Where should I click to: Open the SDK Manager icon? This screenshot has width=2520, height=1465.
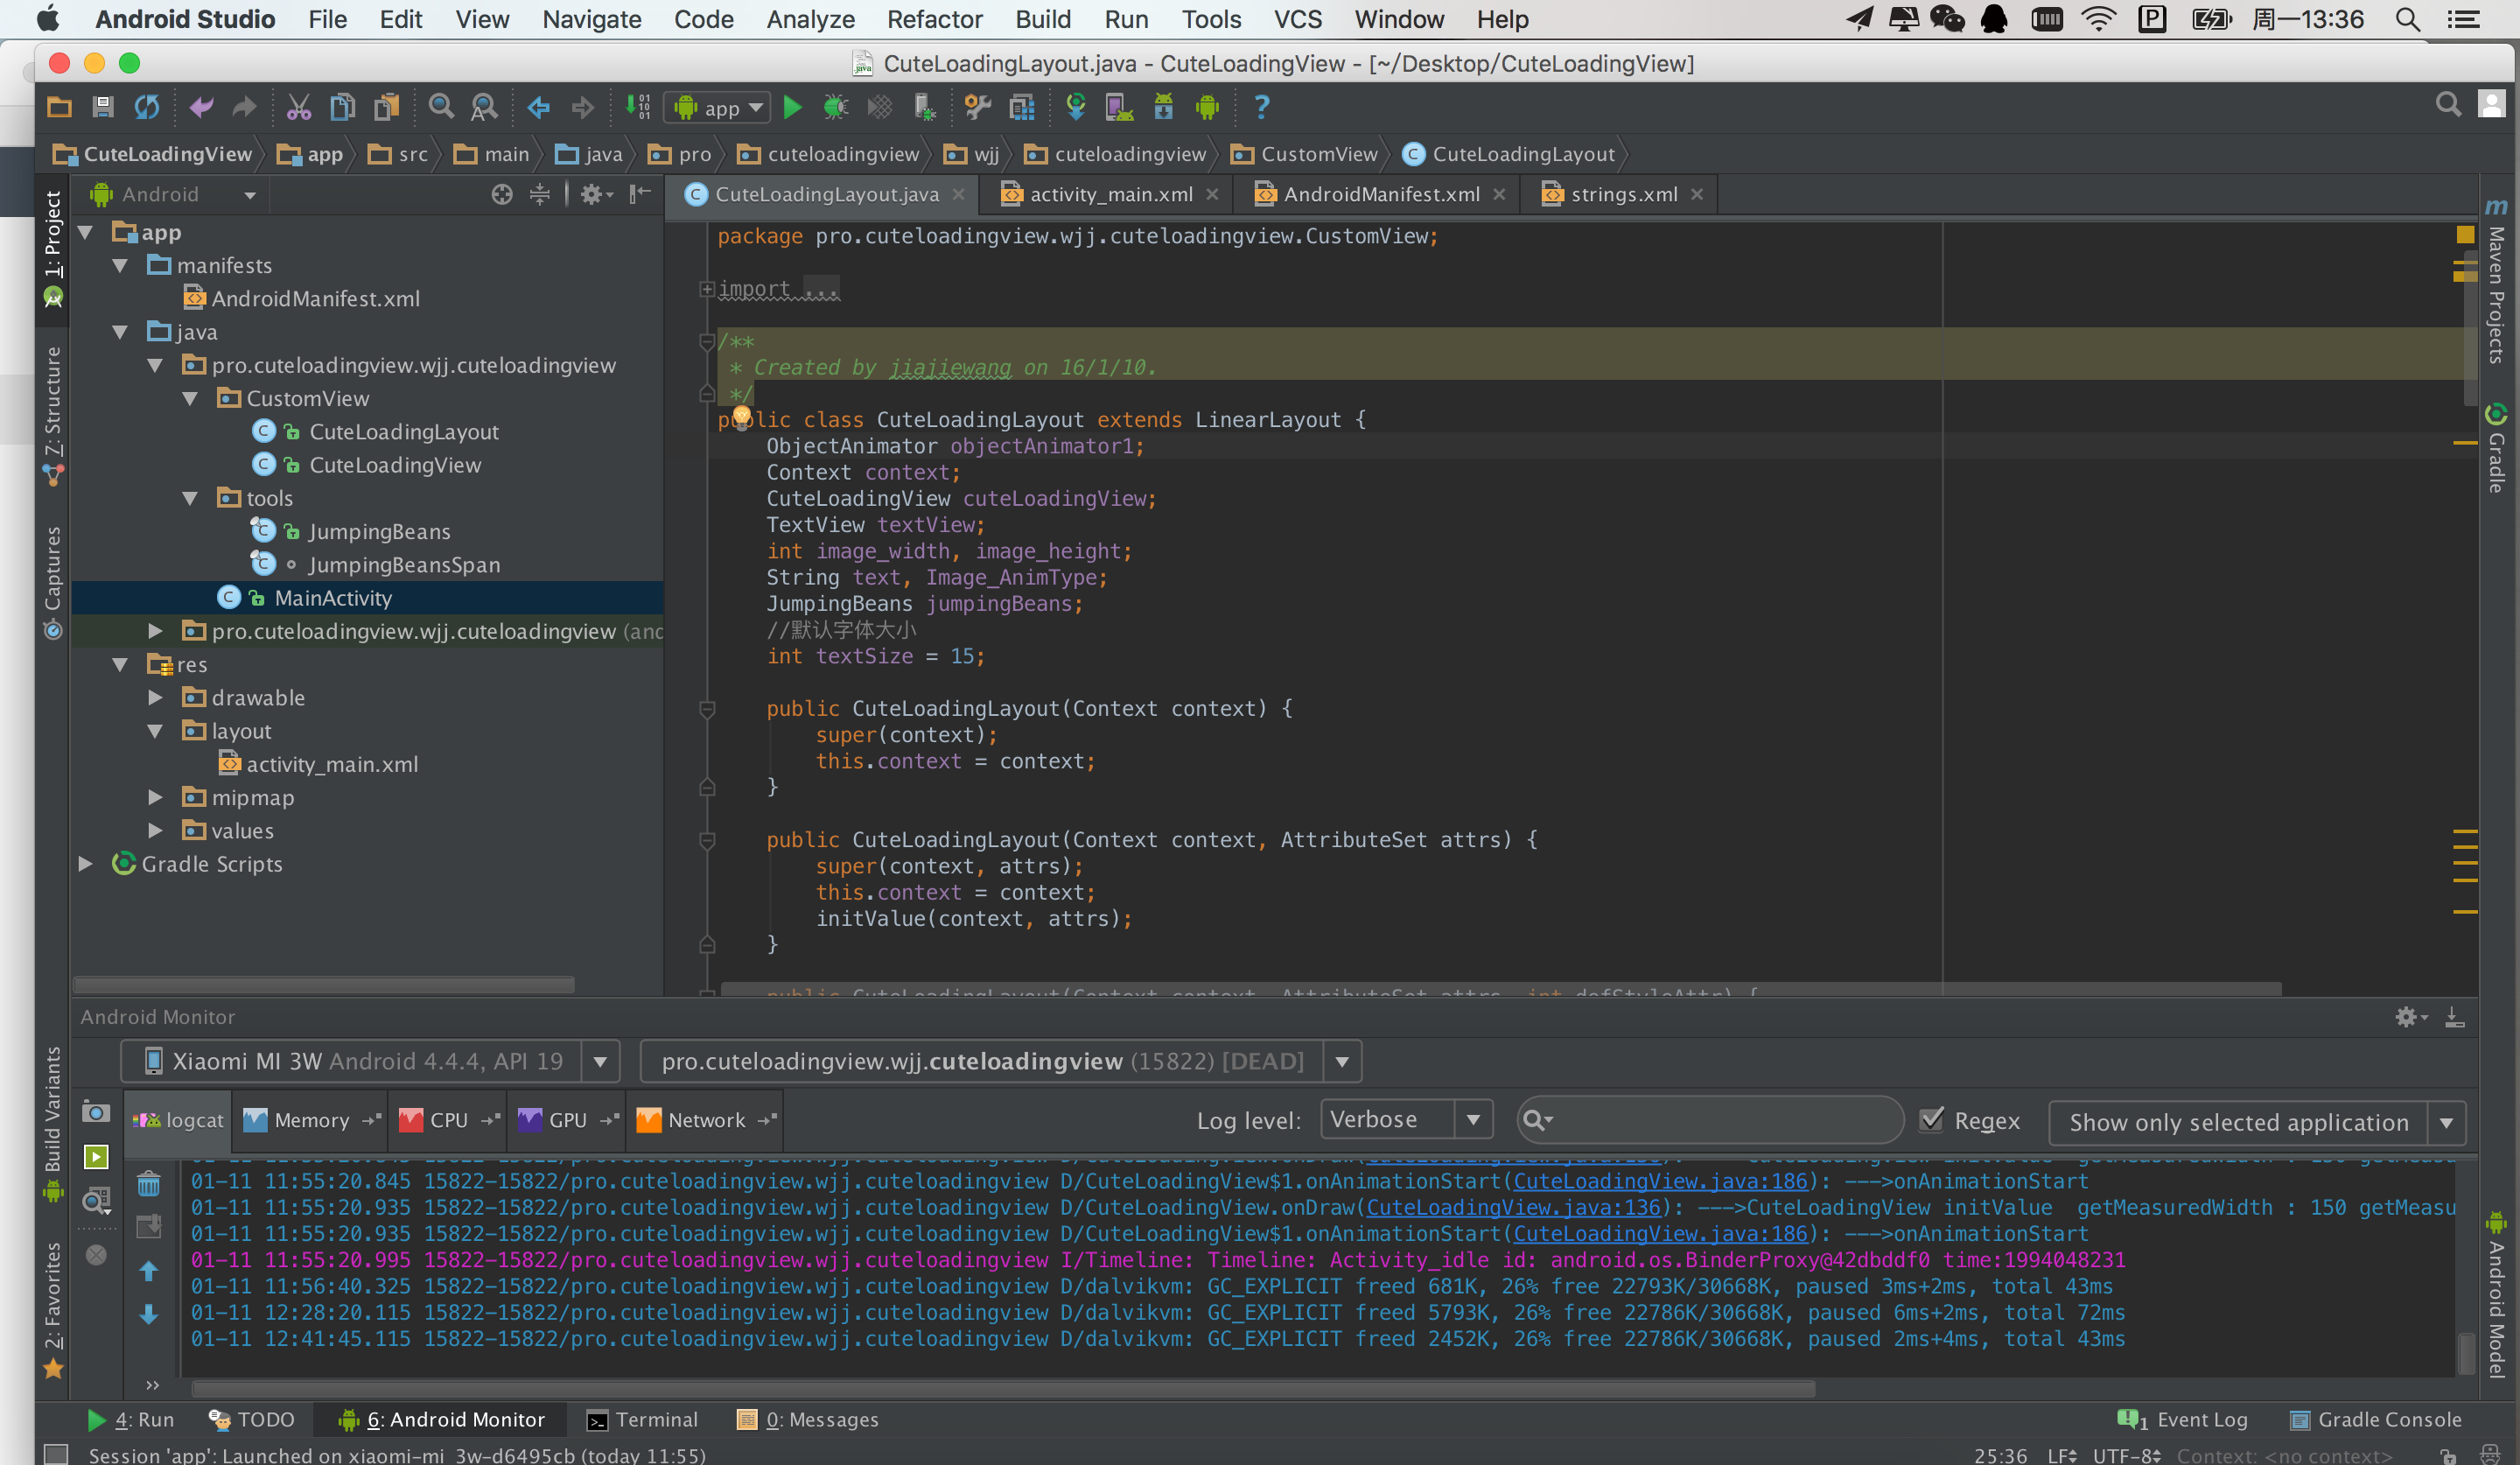pos(1163,107)
